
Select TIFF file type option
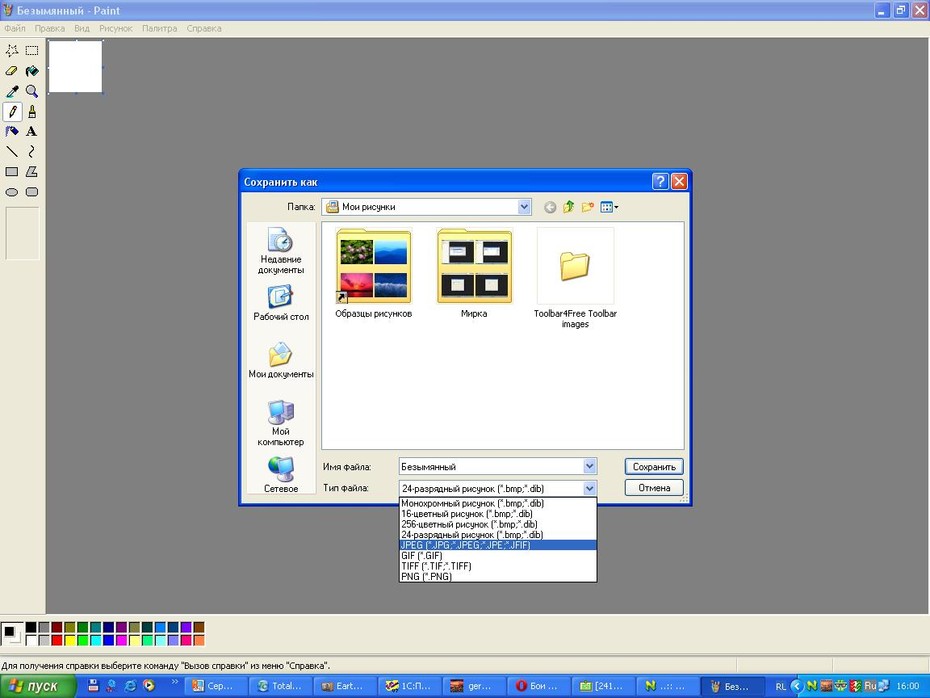[498, 566]
